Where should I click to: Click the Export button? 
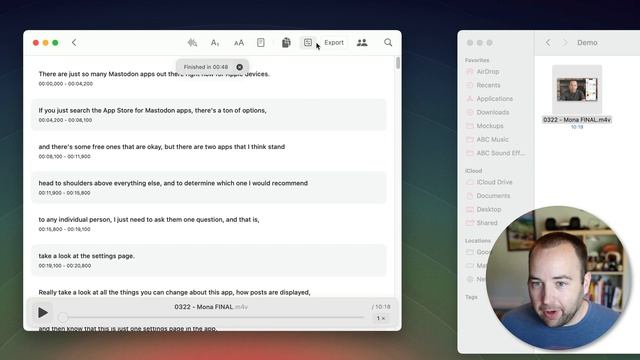334,42
